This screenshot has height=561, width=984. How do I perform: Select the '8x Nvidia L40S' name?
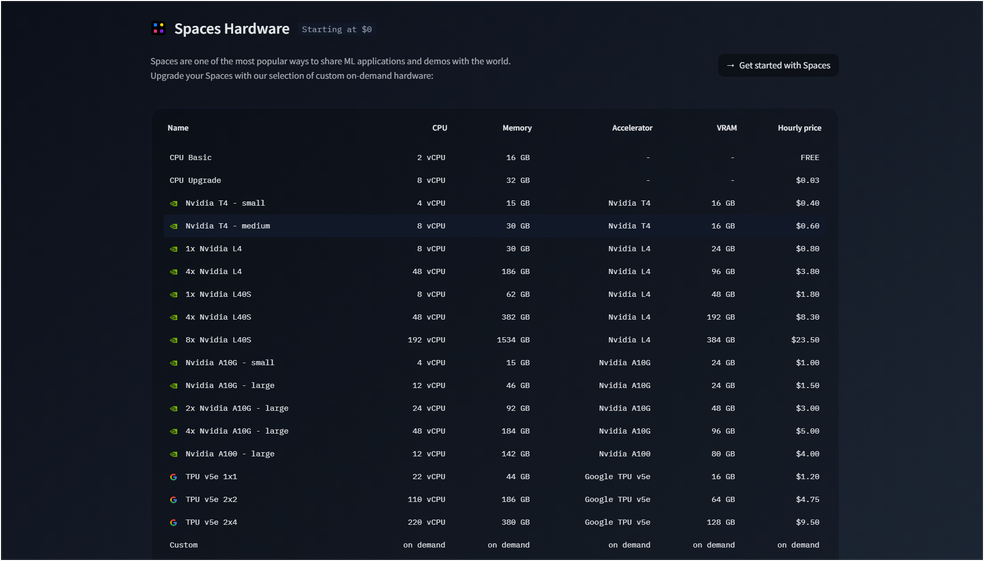tap(218, 340)
